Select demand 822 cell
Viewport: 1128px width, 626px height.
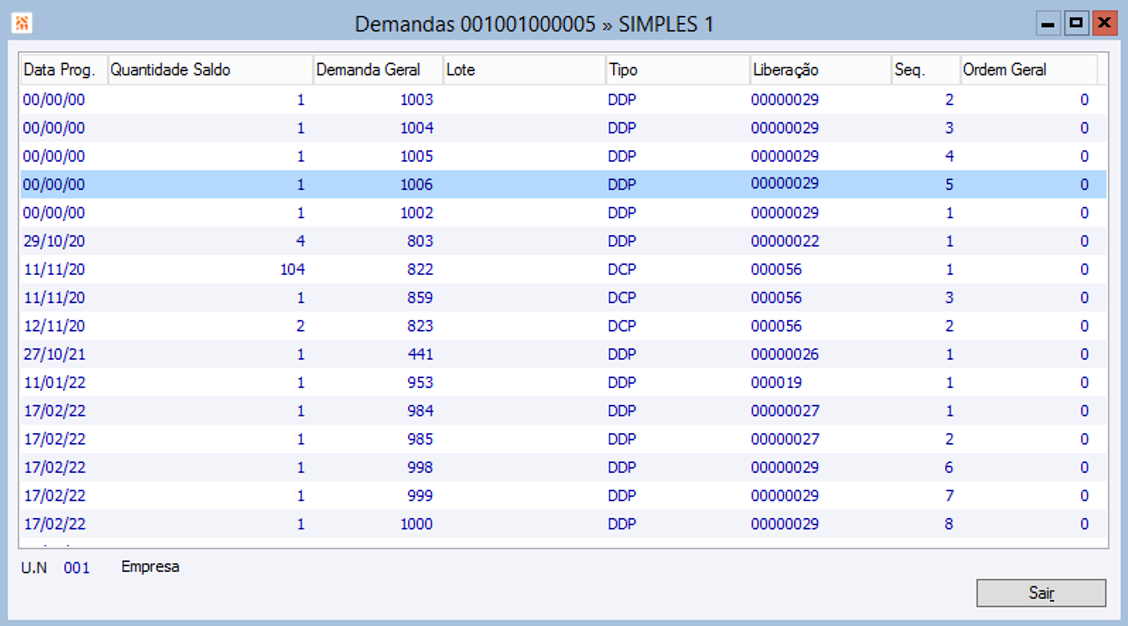tap(420, 270)
